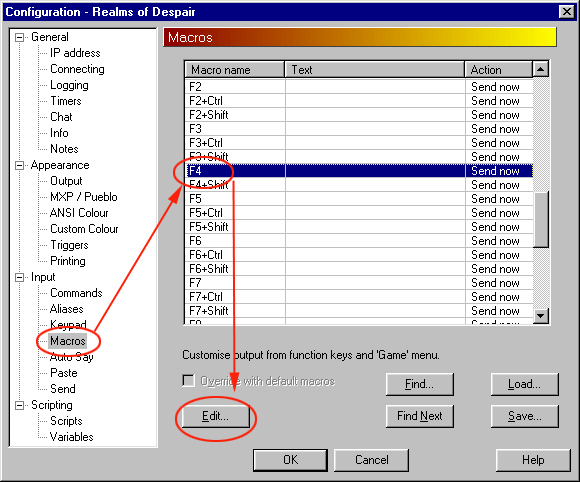This screenshot has height=482, width=580.
Task: Click the macro list scrollbar thumb
Action: pos(541,219)
